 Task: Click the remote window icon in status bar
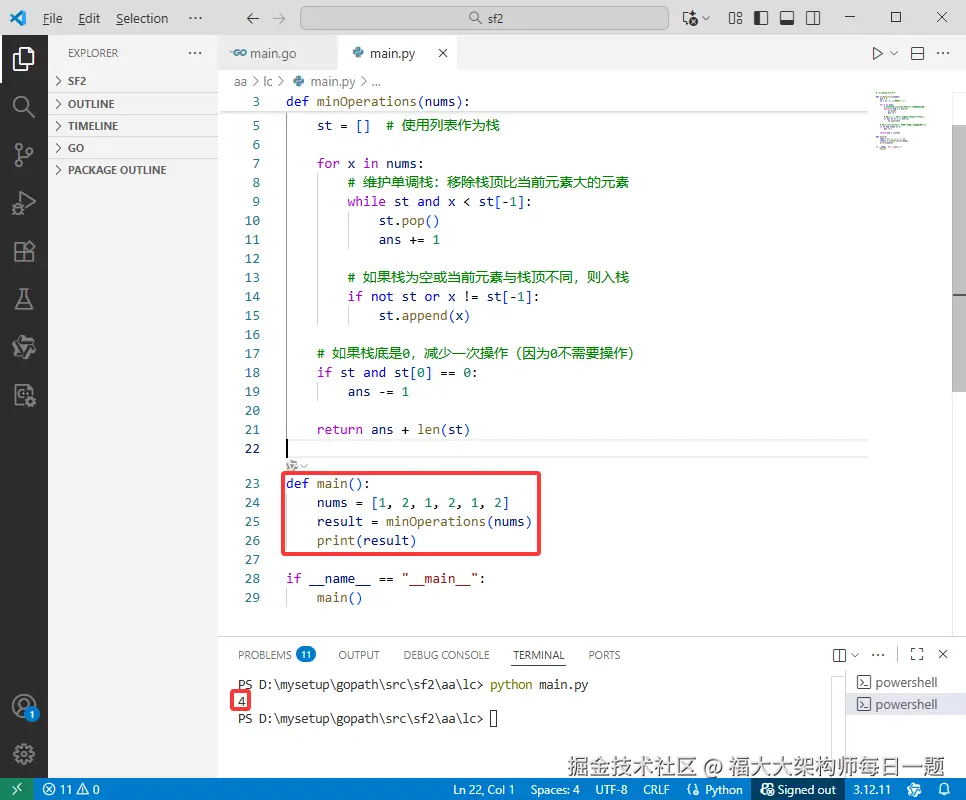(x=17, y=789)
